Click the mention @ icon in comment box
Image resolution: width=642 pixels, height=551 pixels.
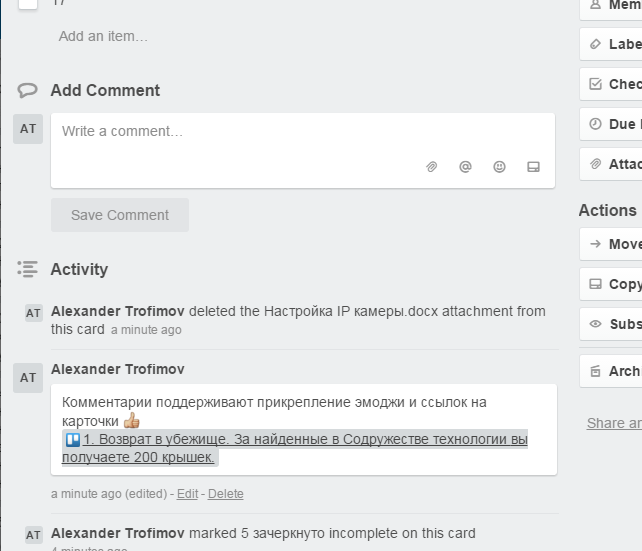465,167
